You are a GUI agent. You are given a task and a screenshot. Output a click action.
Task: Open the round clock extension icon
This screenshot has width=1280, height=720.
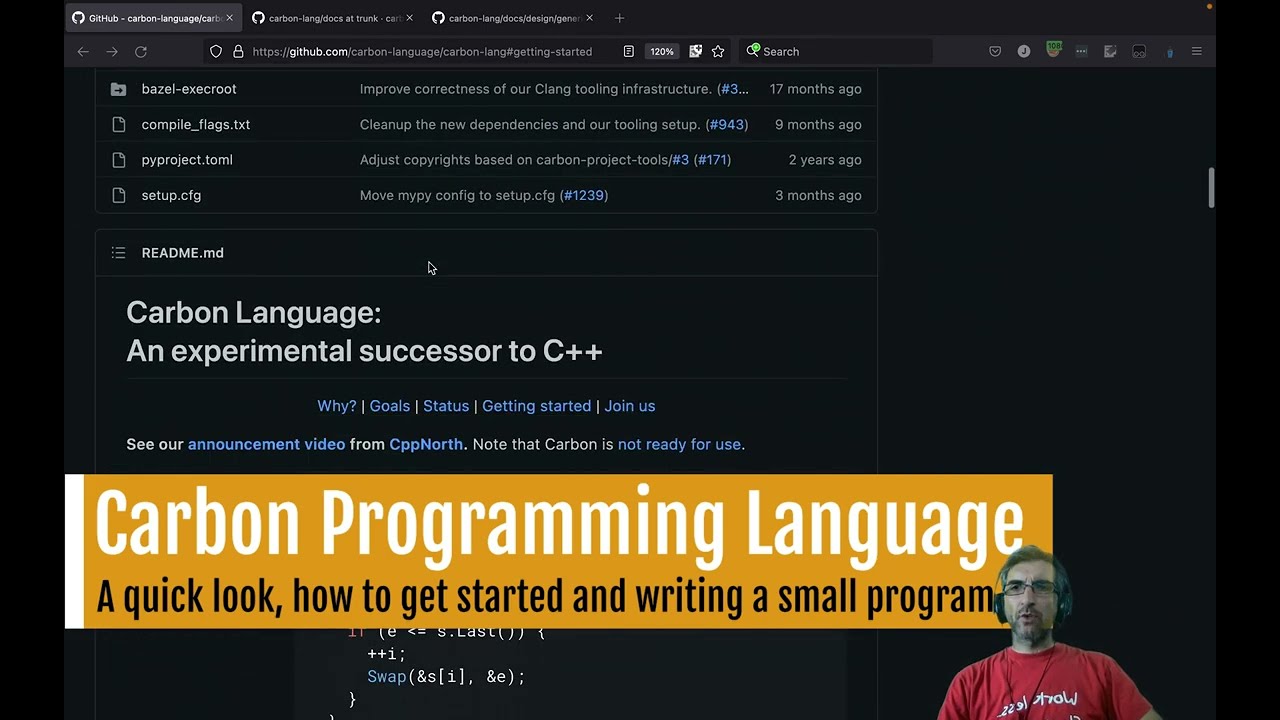[x=1024, y=51]
